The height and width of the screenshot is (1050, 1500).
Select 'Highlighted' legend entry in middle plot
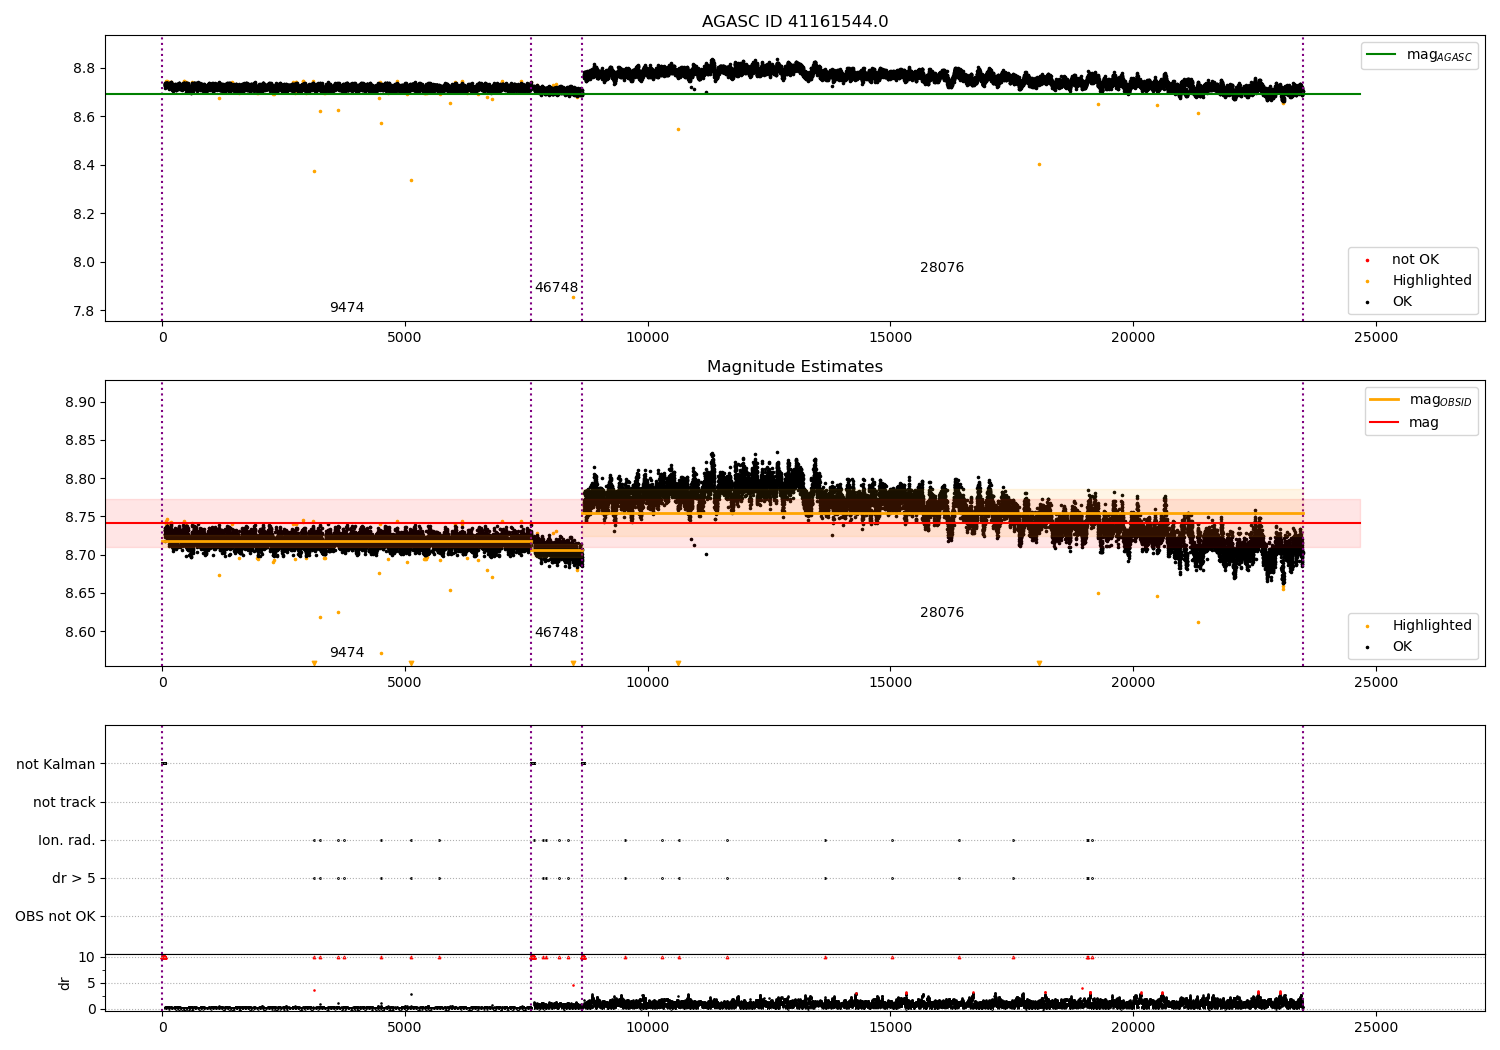pos(1432,626)
